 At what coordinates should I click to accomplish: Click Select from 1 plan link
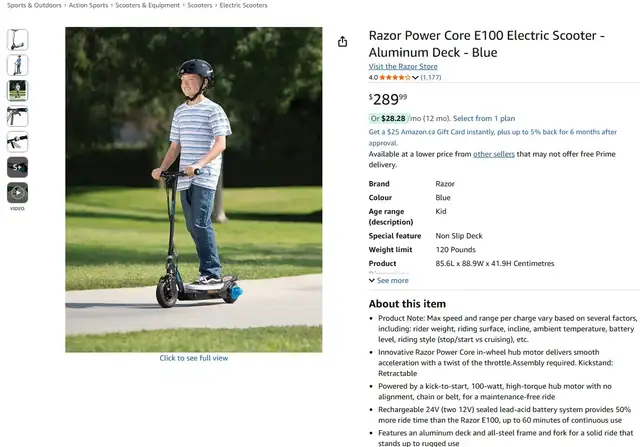click(484, 118)
